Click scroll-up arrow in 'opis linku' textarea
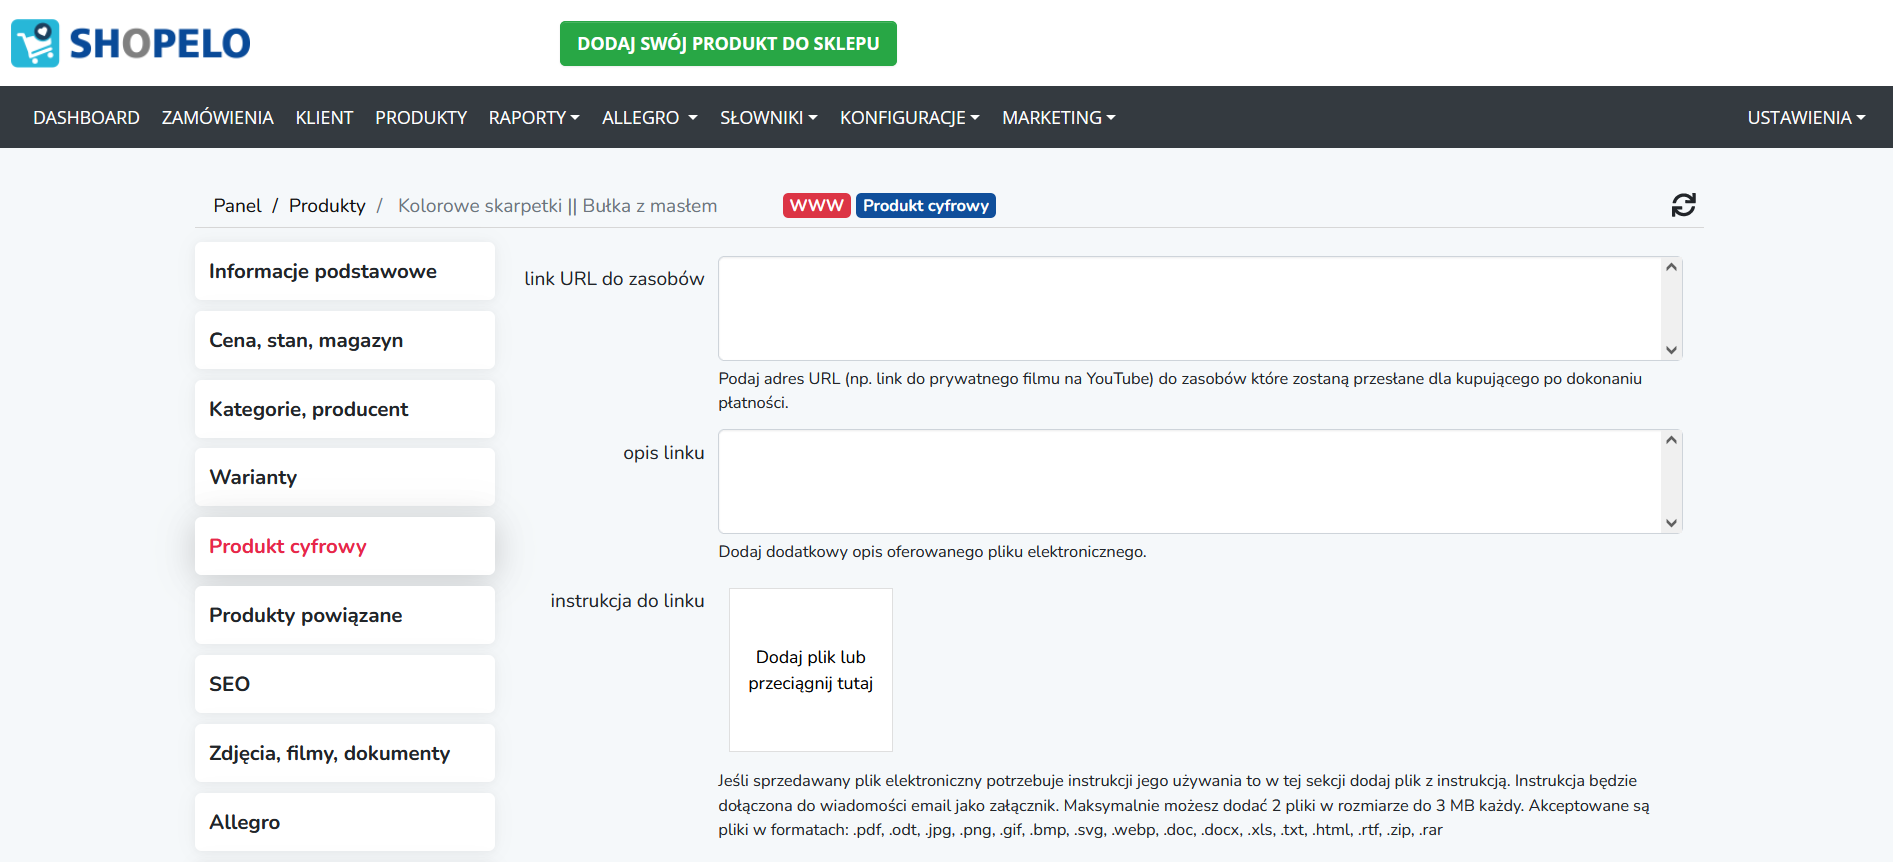 [x=1671, y=440]
